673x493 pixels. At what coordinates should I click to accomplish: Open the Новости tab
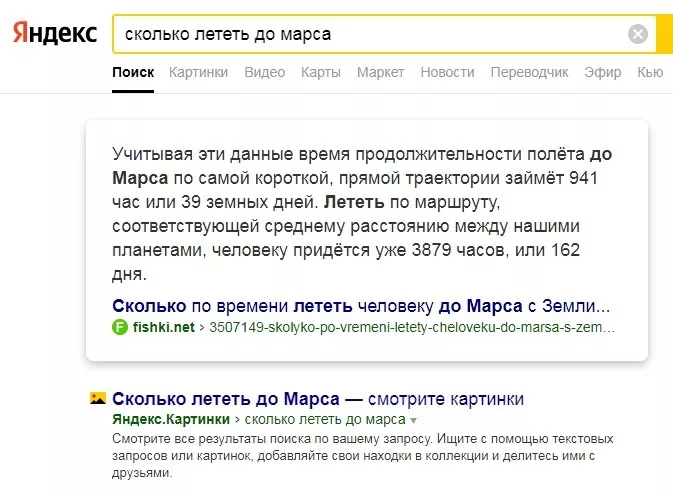pyautogui.click(x=447, y=72)
